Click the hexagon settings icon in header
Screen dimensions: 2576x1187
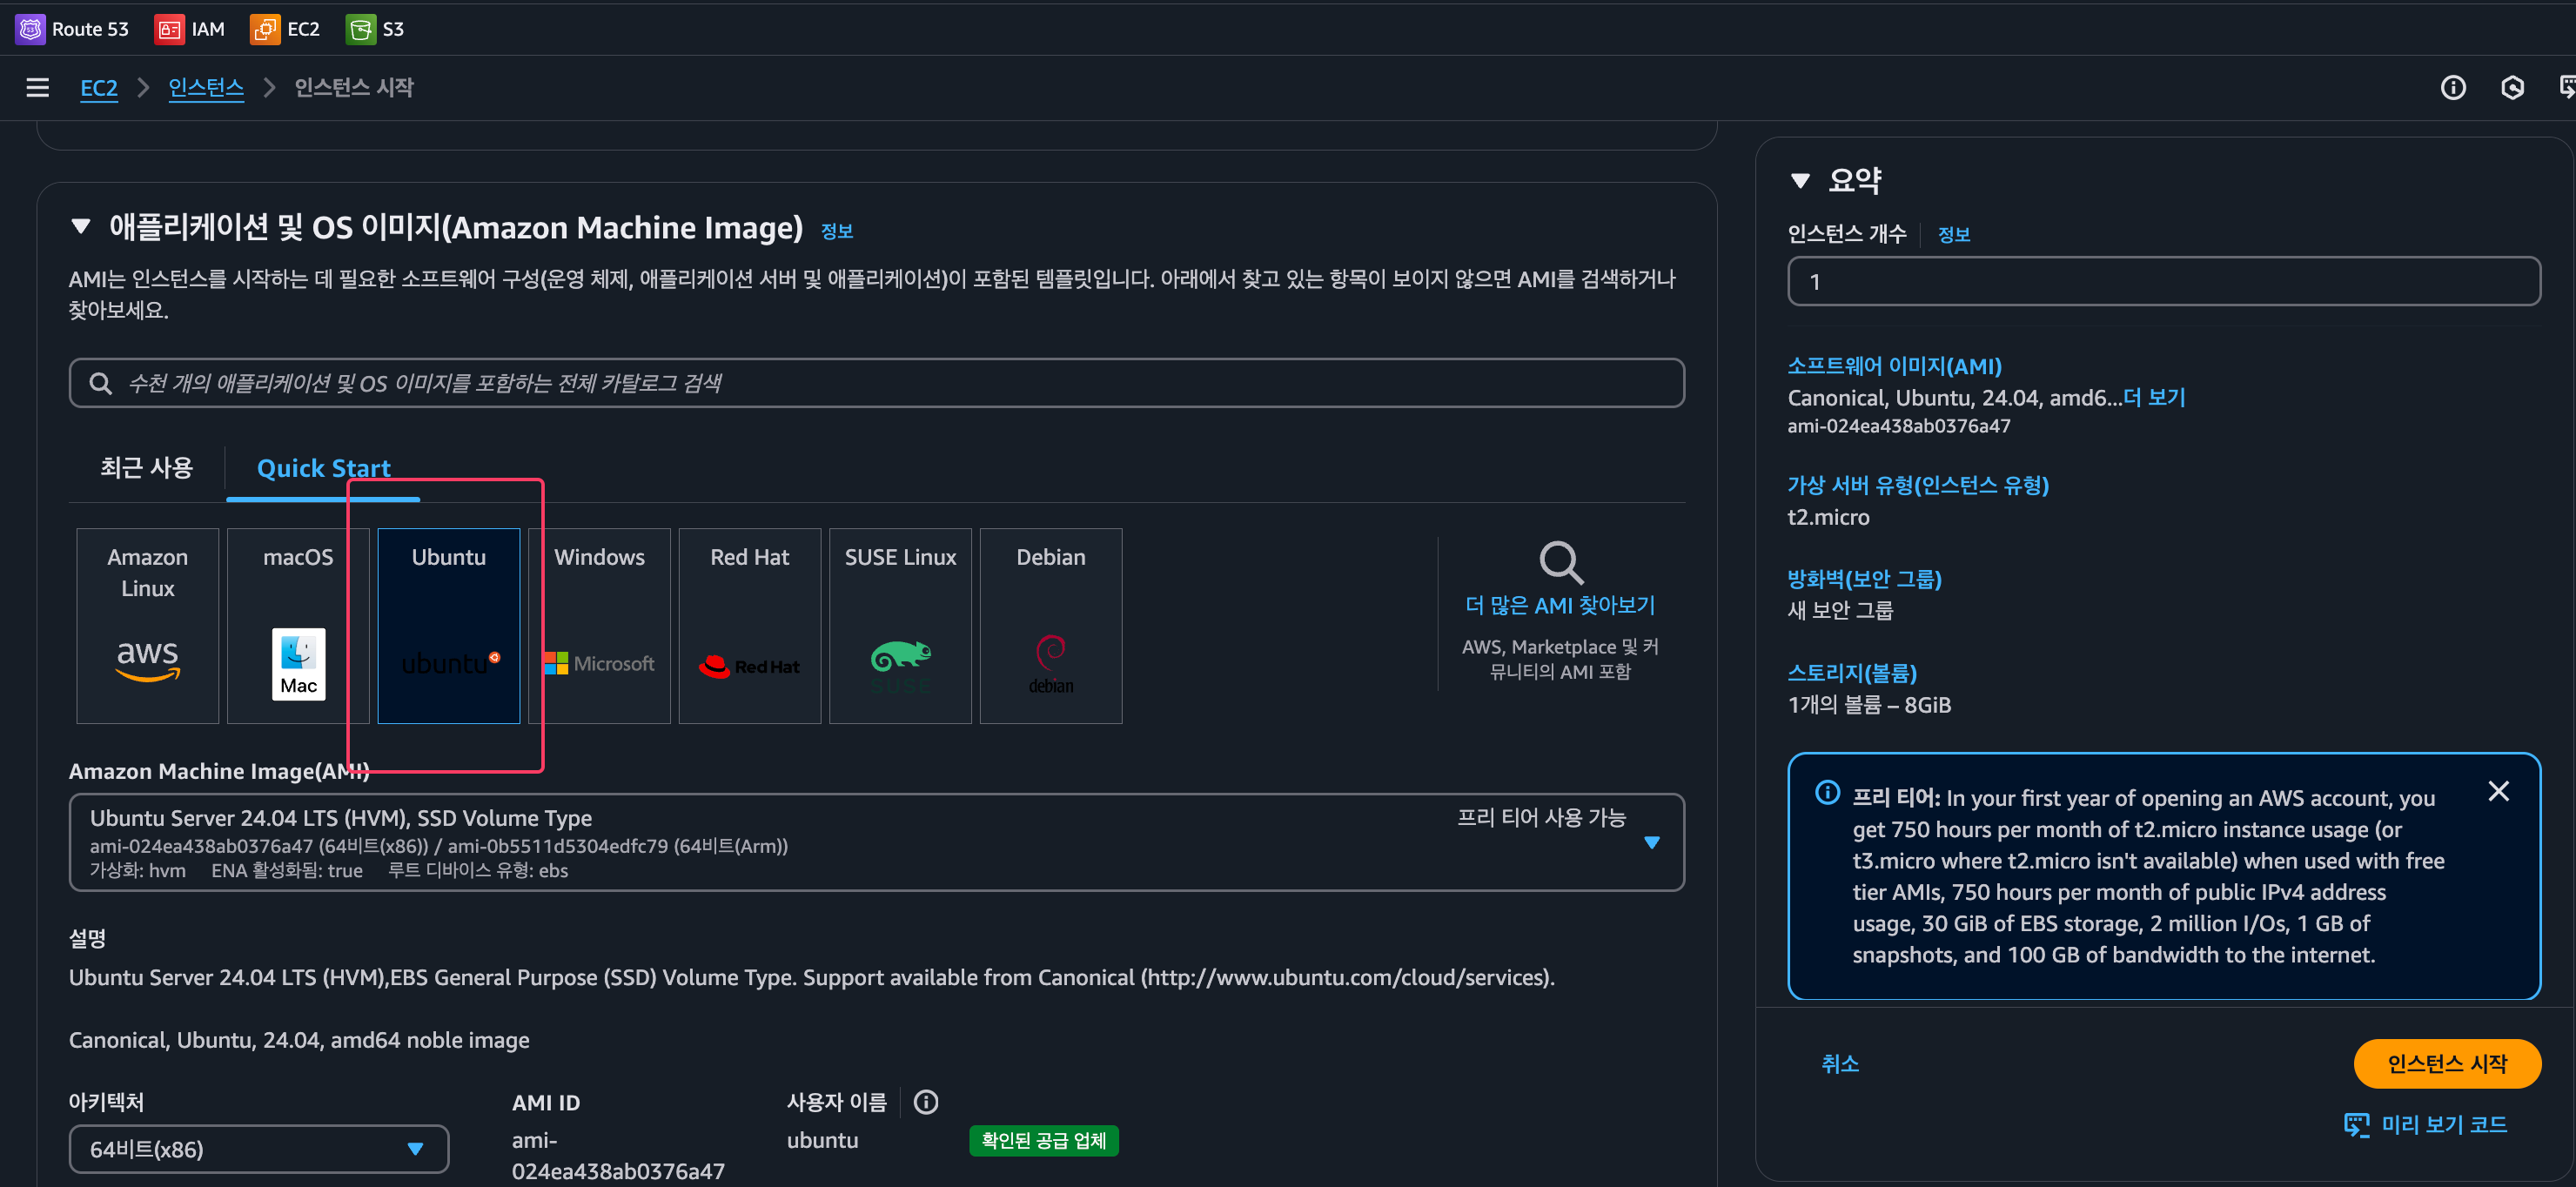[2512, 88]
